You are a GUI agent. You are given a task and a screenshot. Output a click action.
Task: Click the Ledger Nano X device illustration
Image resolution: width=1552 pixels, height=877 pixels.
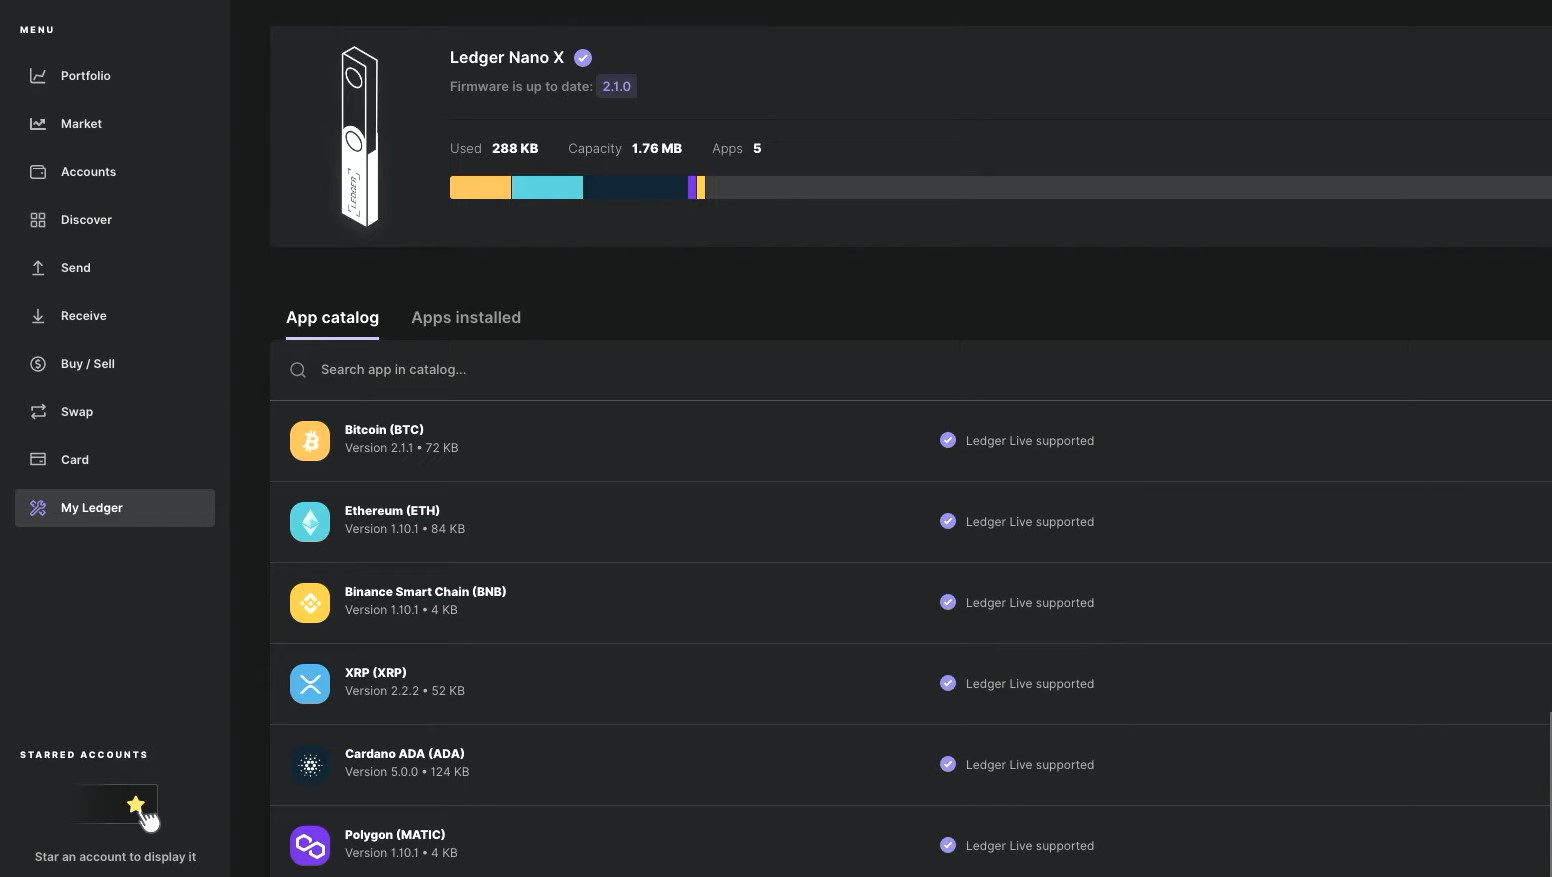360,137
